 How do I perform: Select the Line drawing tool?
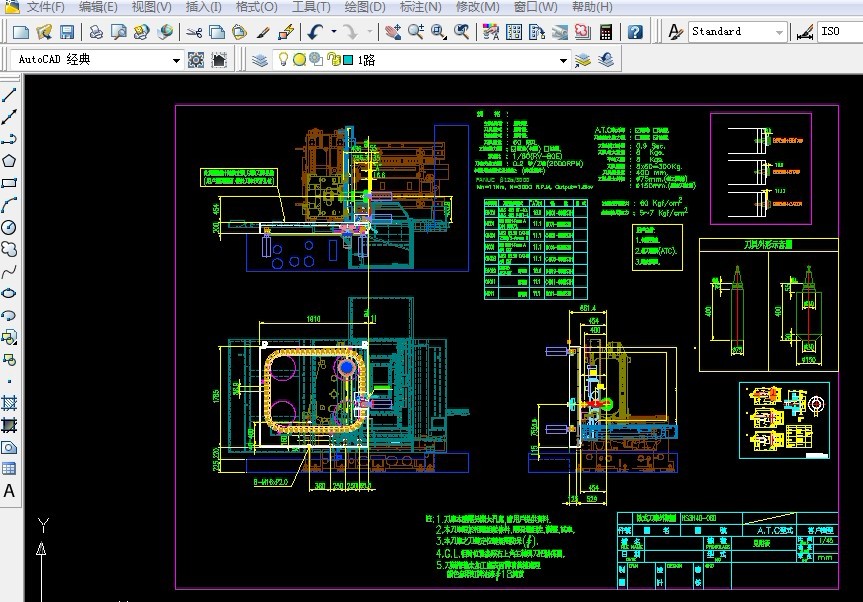tap(11, 96)
